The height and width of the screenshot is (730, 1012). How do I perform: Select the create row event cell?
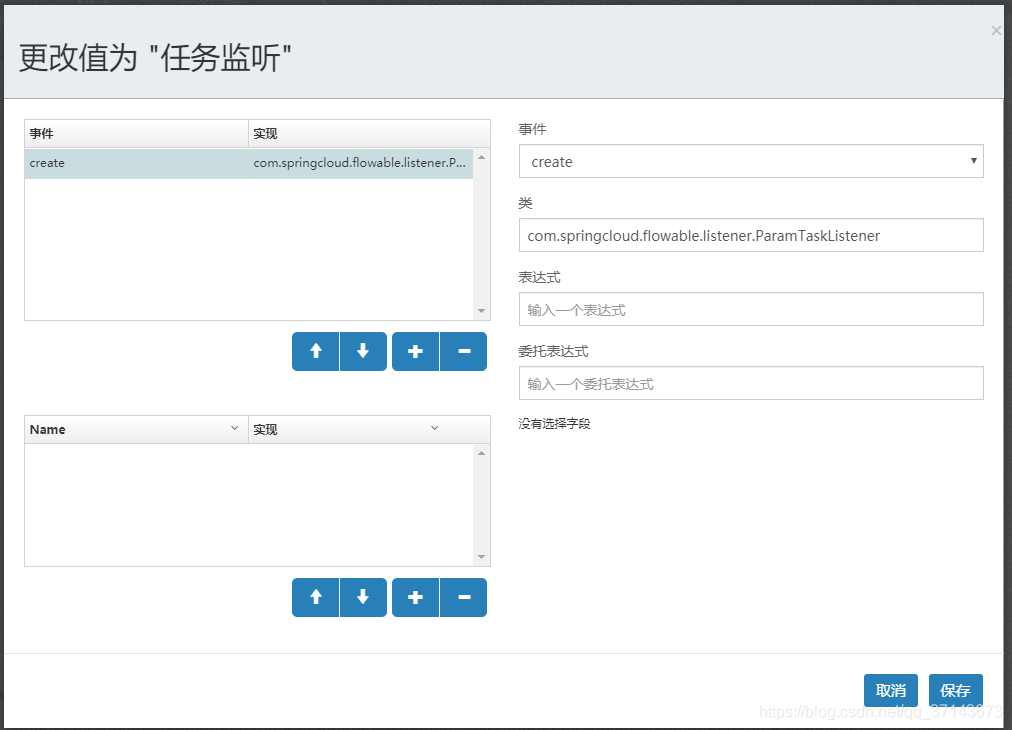pos(136,163)
